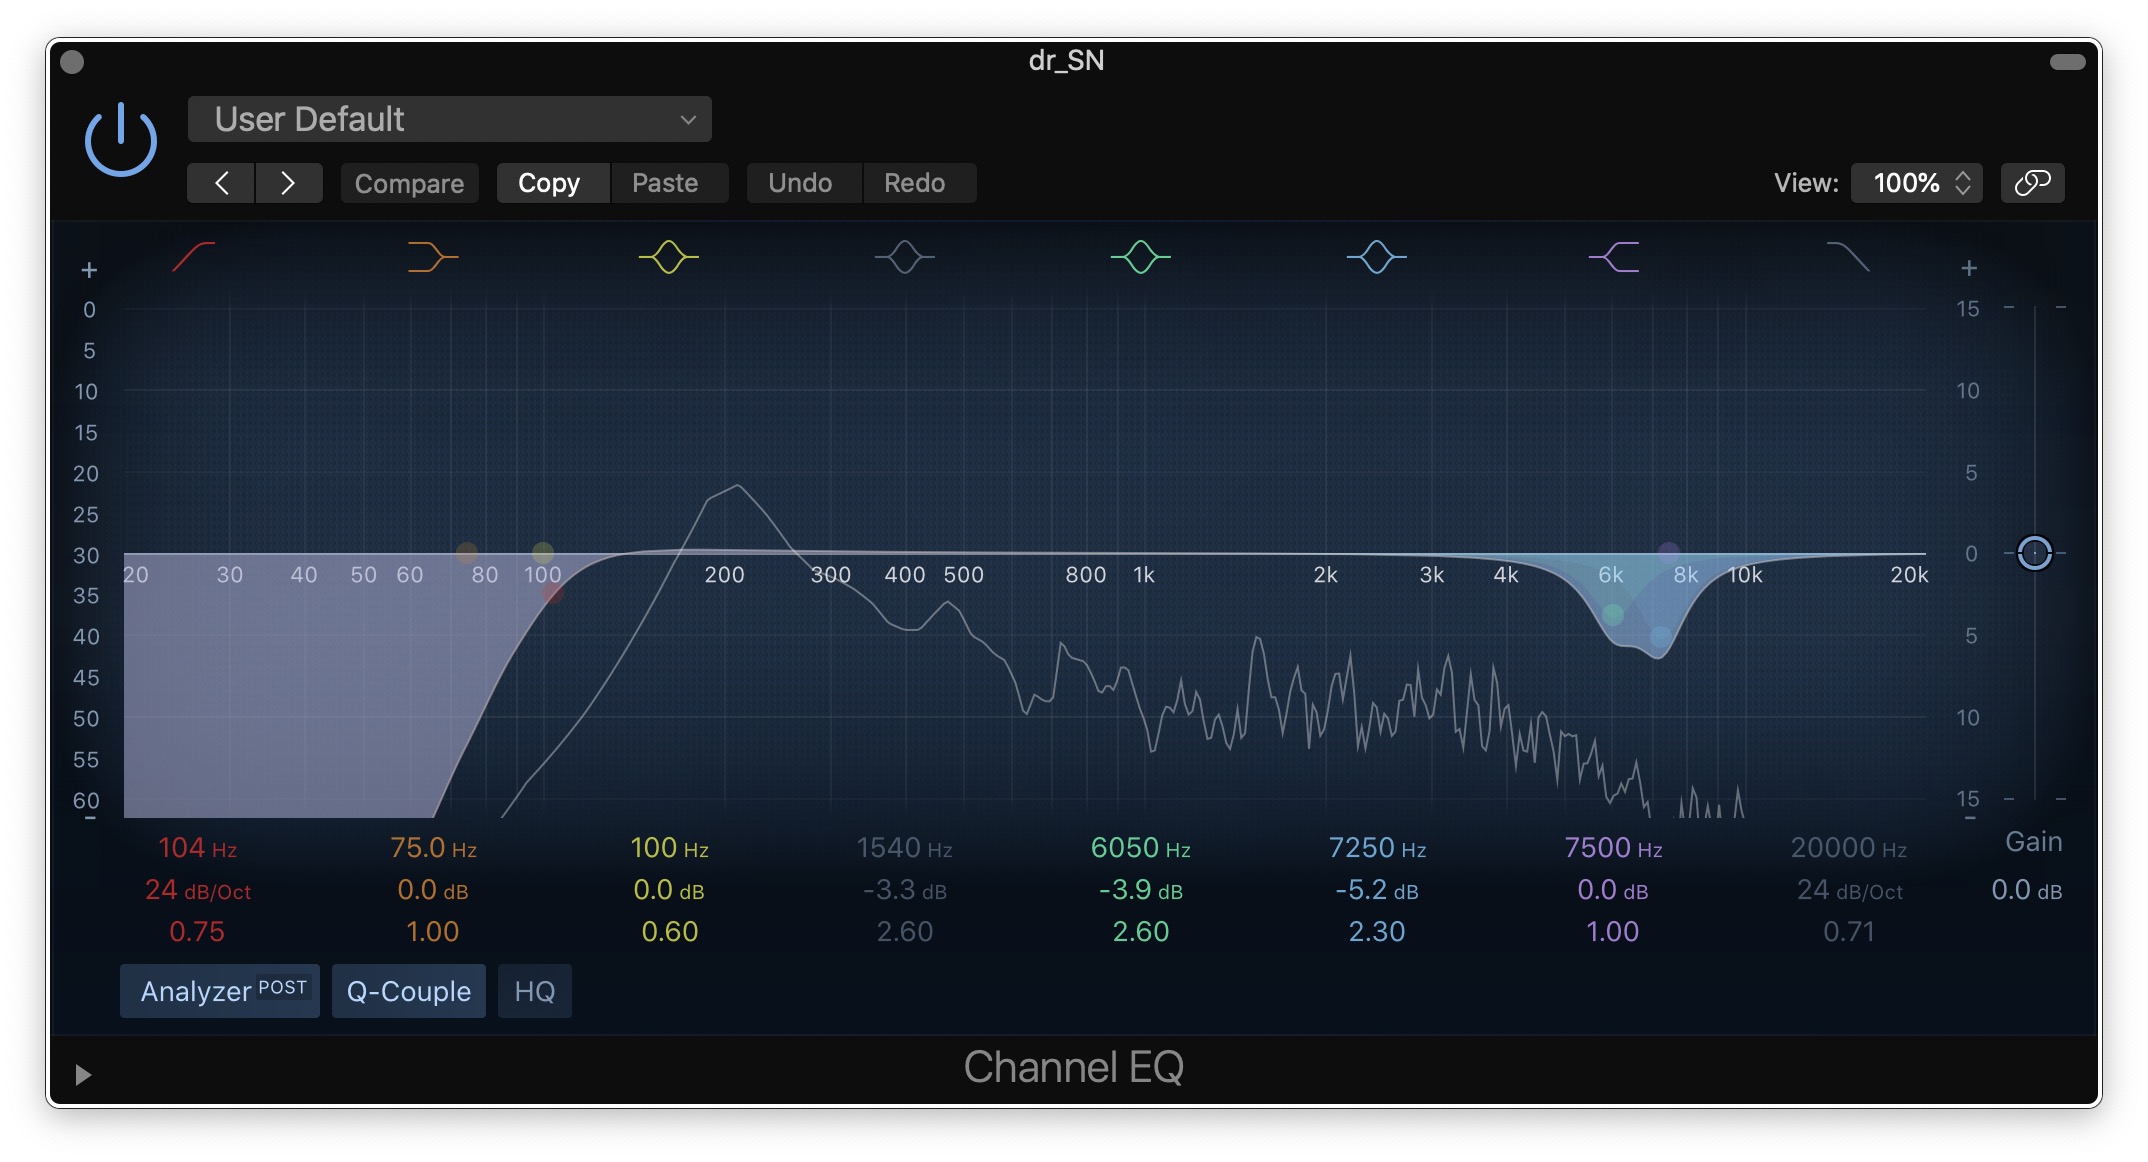
Task: Toggle the Analyzer POST button
Action: (220, 991)
